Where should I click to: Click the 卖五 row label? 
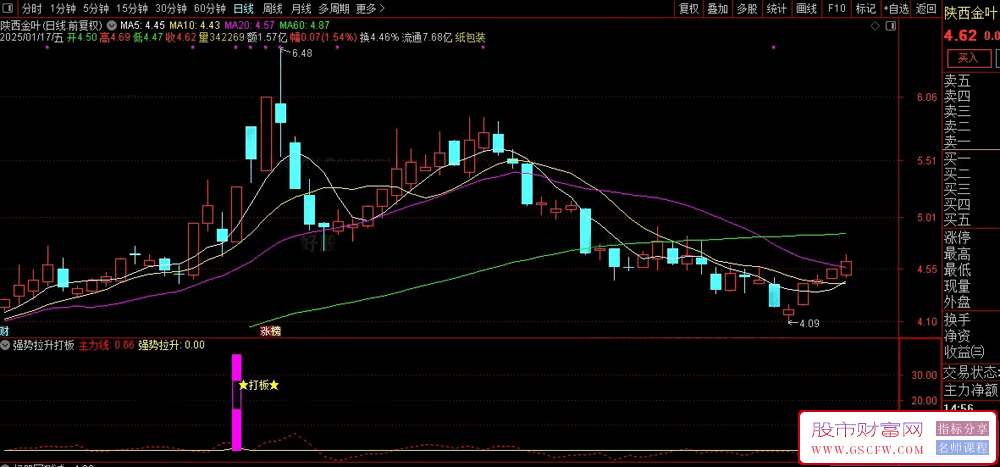click(x=957, y=82)
